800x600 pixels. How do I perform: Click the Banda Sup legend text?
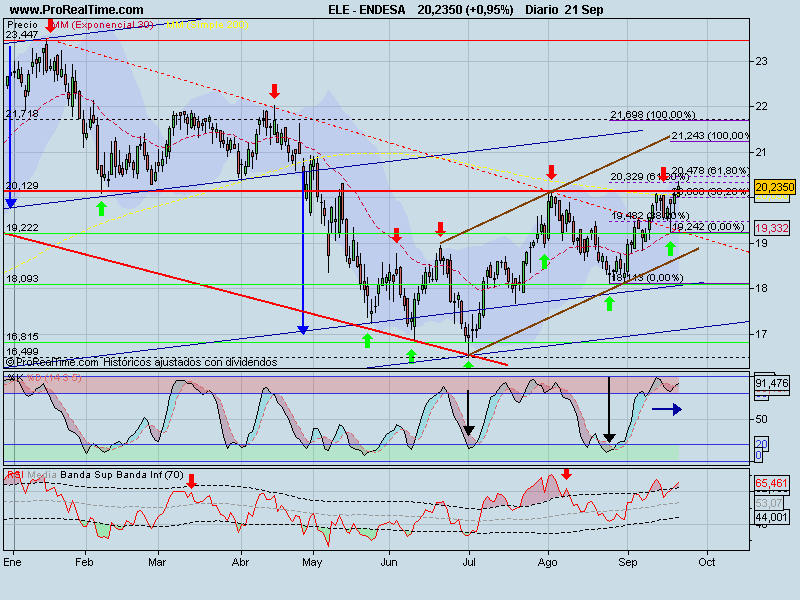coord(87,475)
